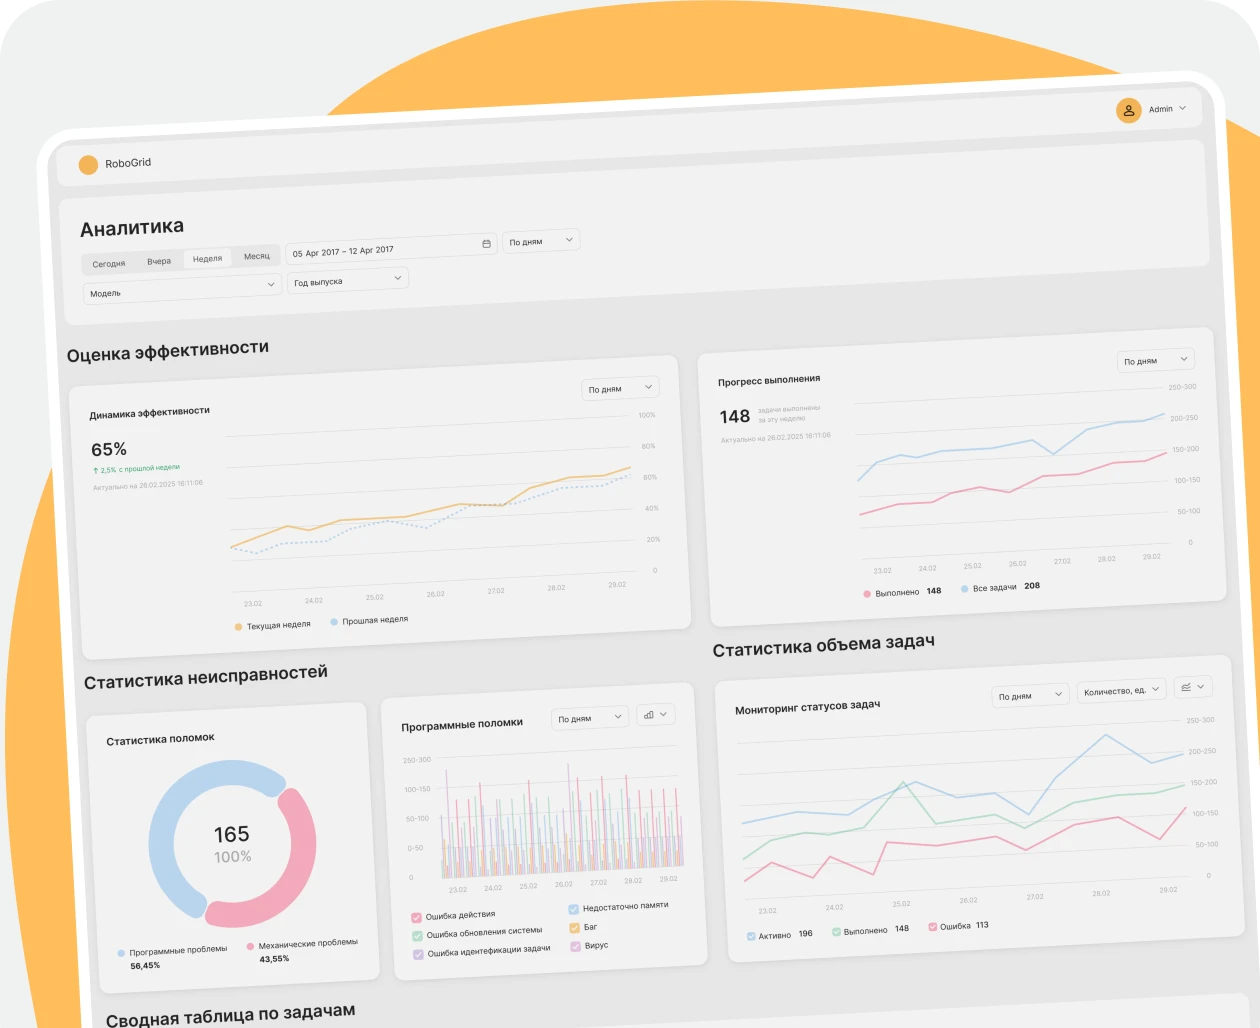The width and height of the screenshot is (1260, 1028).
Task: Toggle the Ошибка действия checkbox
Action: click(x=416, y=917)
